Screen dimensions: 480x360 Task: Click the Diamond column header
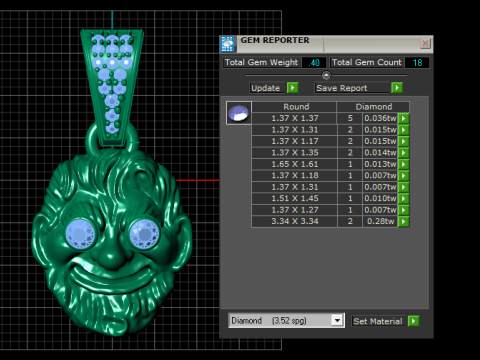point(373,107)
